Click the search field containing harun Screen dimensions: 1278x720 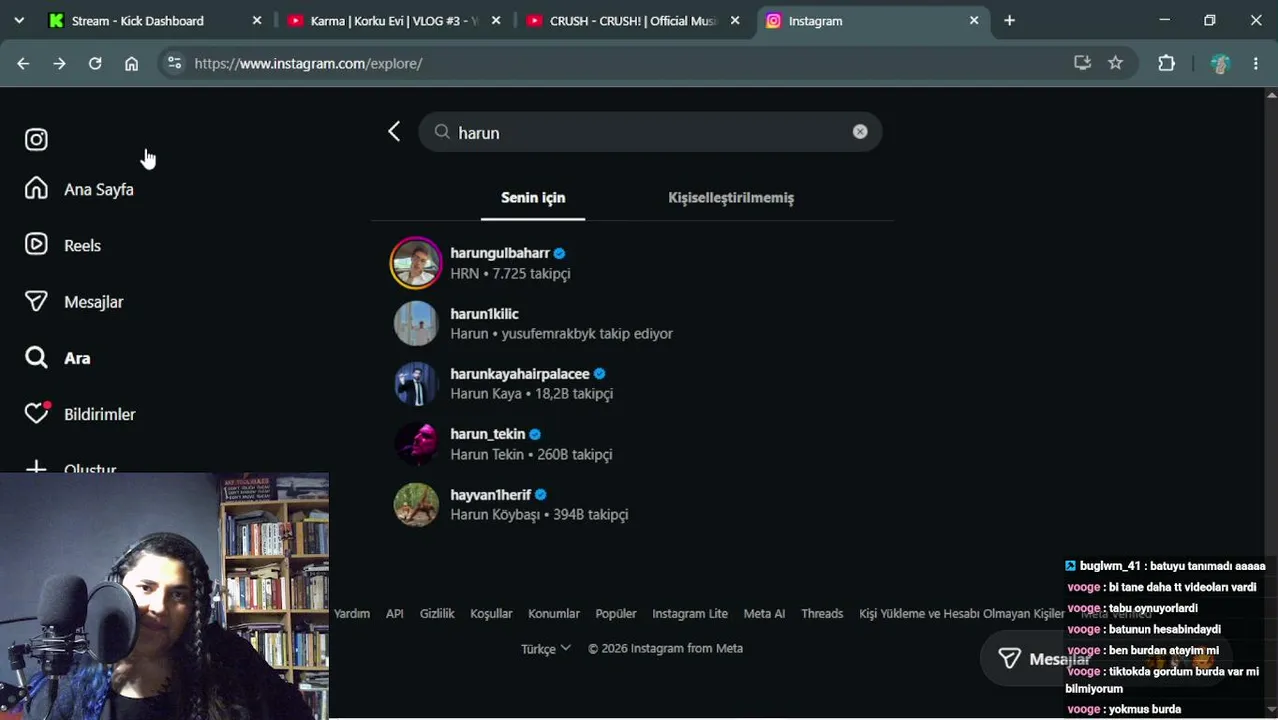click(650, 132)
